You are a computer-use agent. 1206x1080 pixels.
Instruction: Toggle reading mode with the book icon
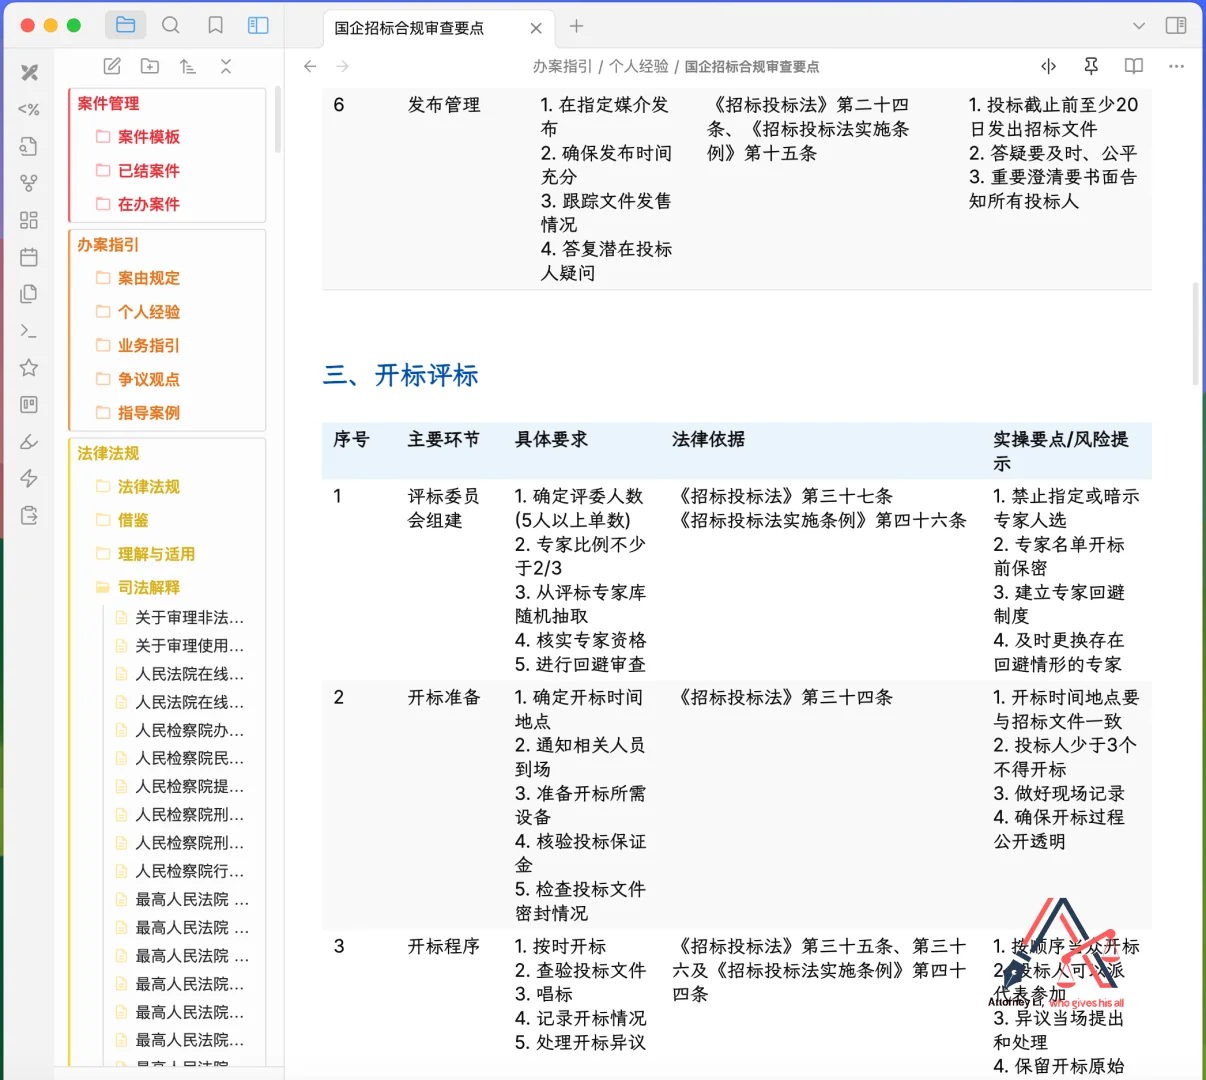tap(1133, 66)
